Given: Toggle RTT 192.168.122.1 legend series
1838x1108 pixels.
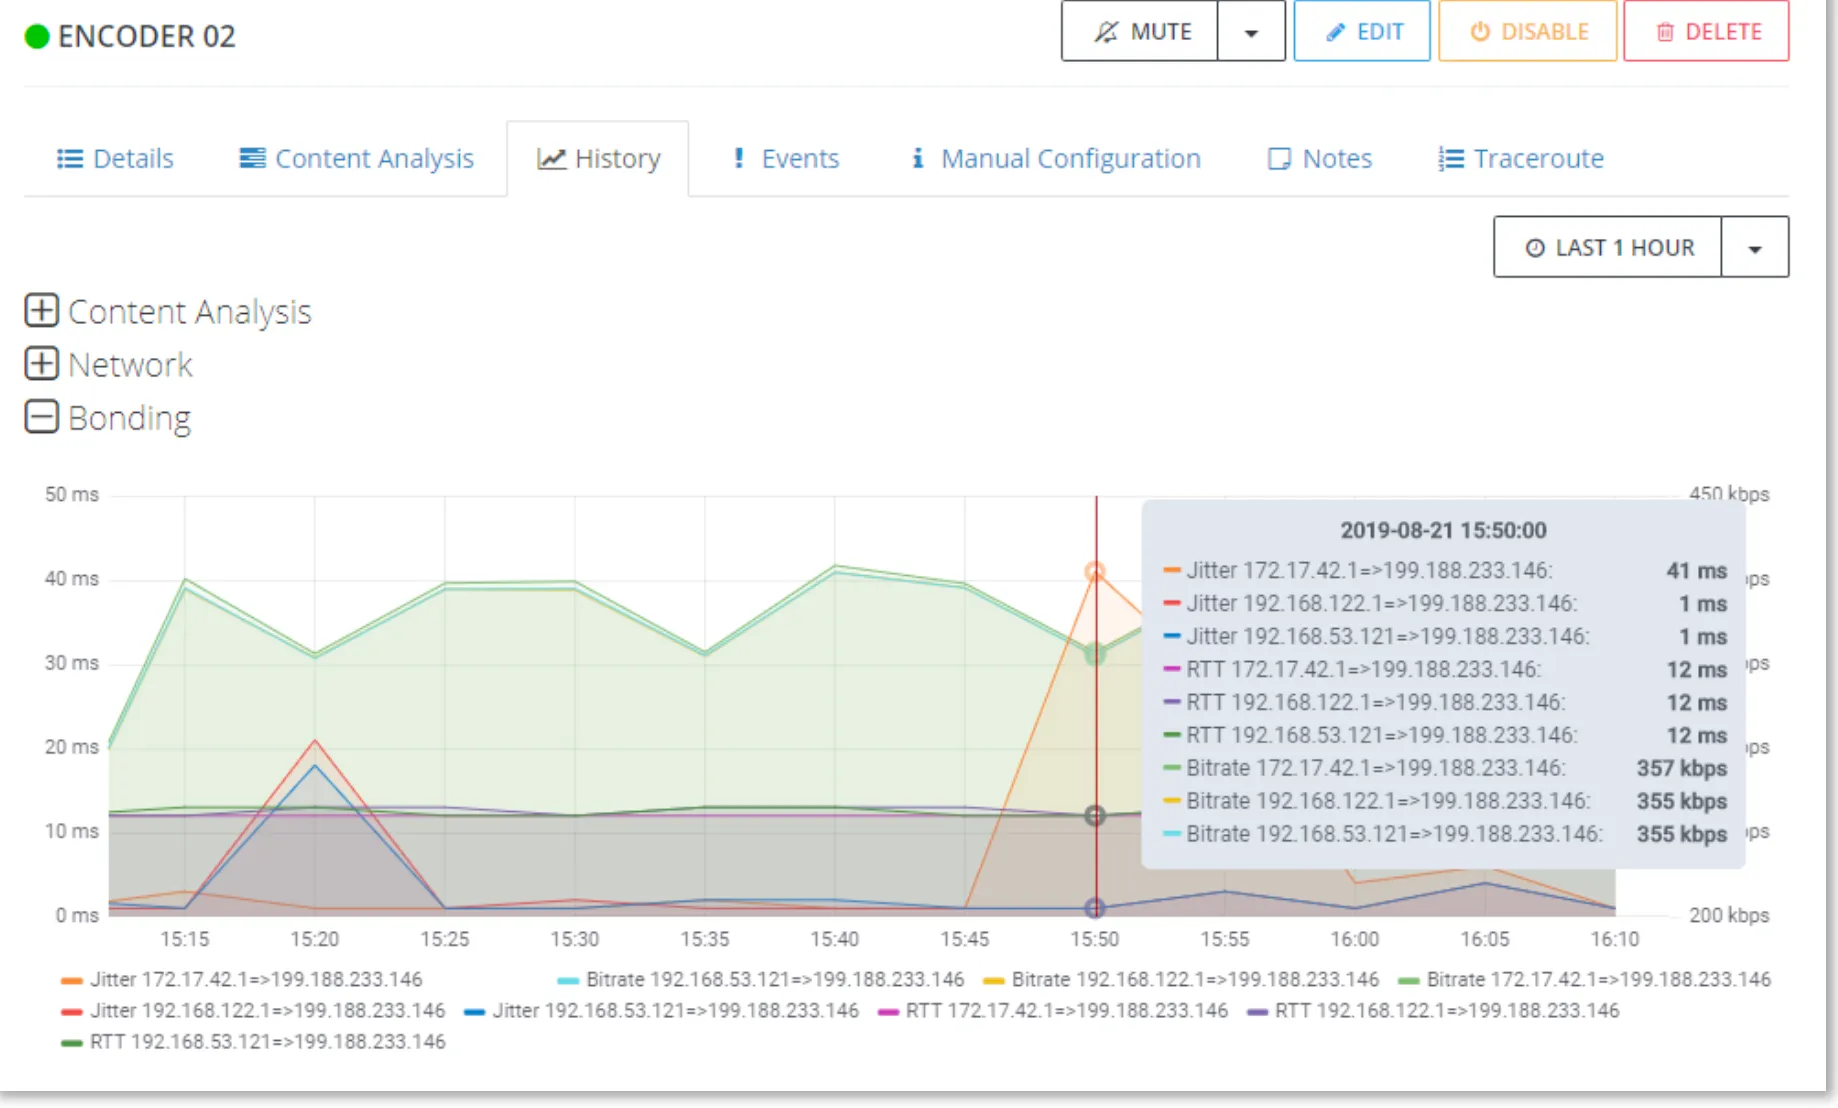Looking at the screenshot, I should click(x=1434, y=1011).
